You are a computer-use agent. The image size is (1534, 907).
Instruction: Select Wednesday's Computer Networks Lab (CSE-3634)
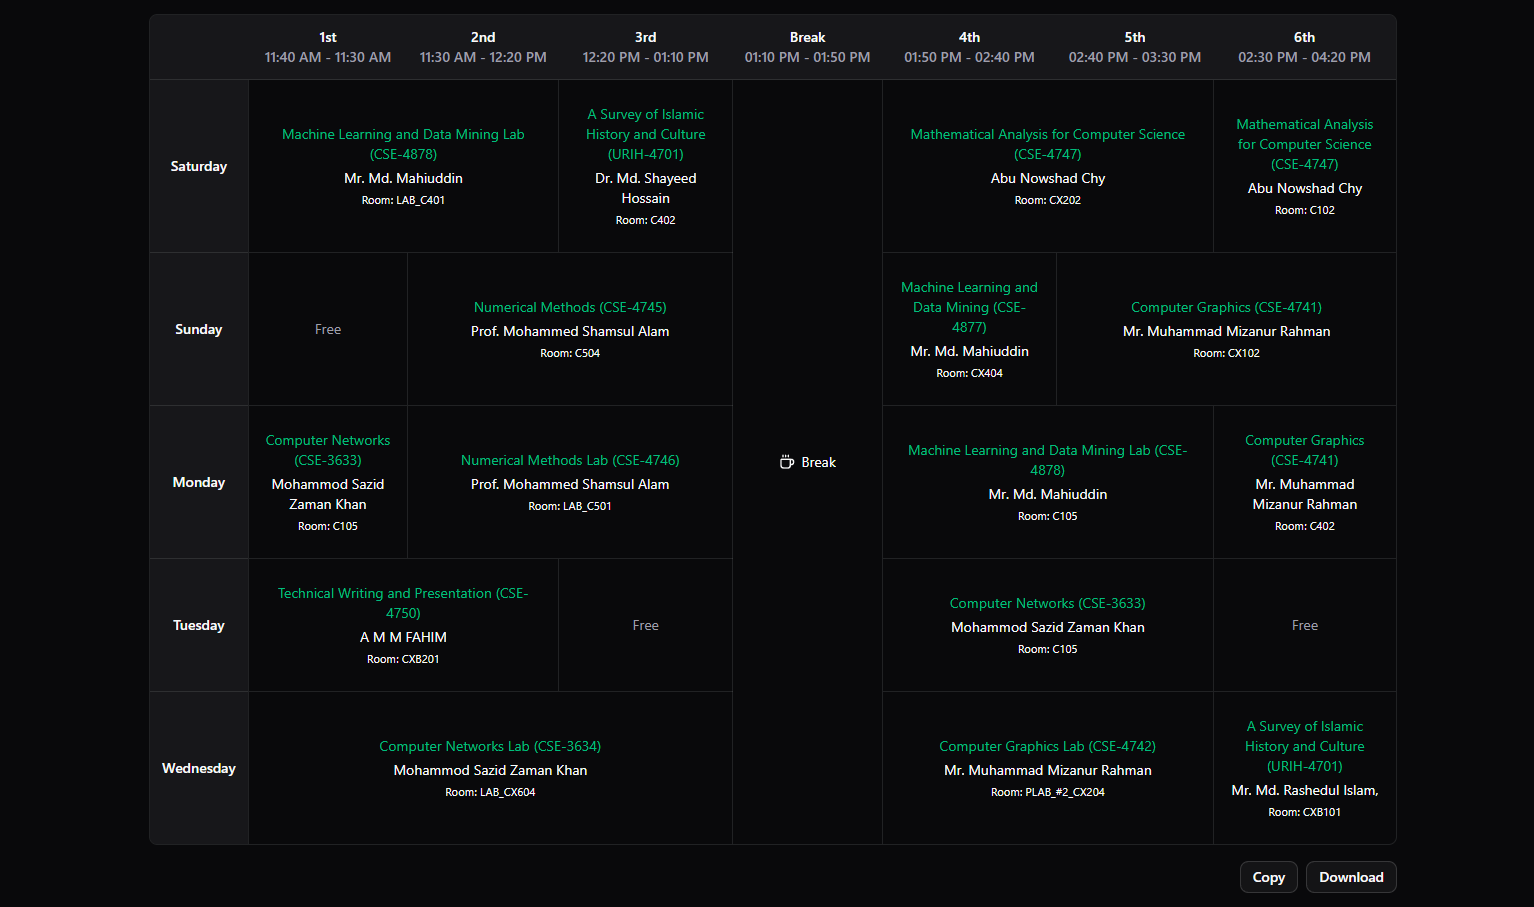pos(490,768)
